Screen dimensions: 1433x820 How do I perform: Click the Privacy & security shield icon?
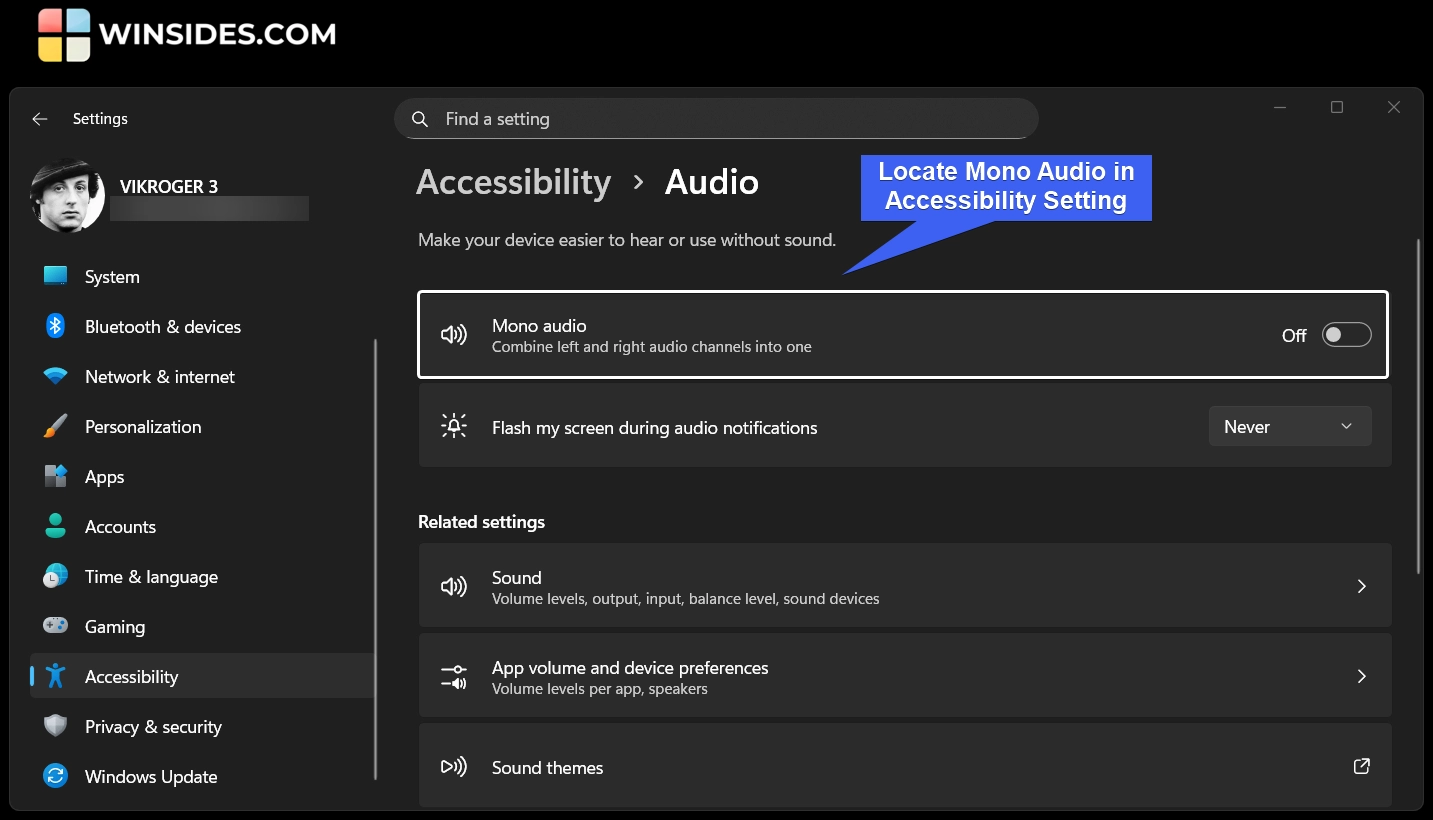(x=55, y=727)
